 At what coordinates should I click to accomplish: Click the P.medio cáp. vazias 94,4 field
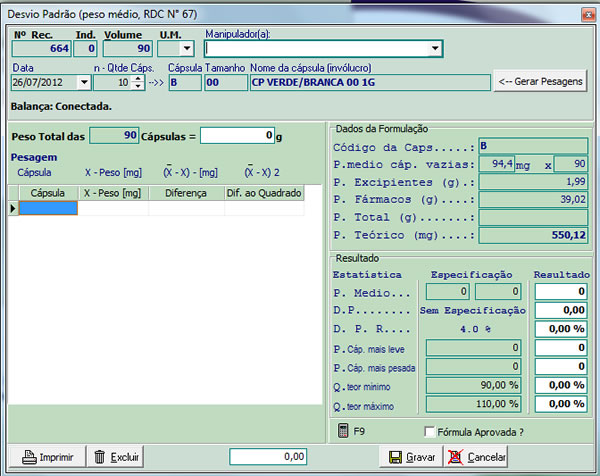(496, 164)
